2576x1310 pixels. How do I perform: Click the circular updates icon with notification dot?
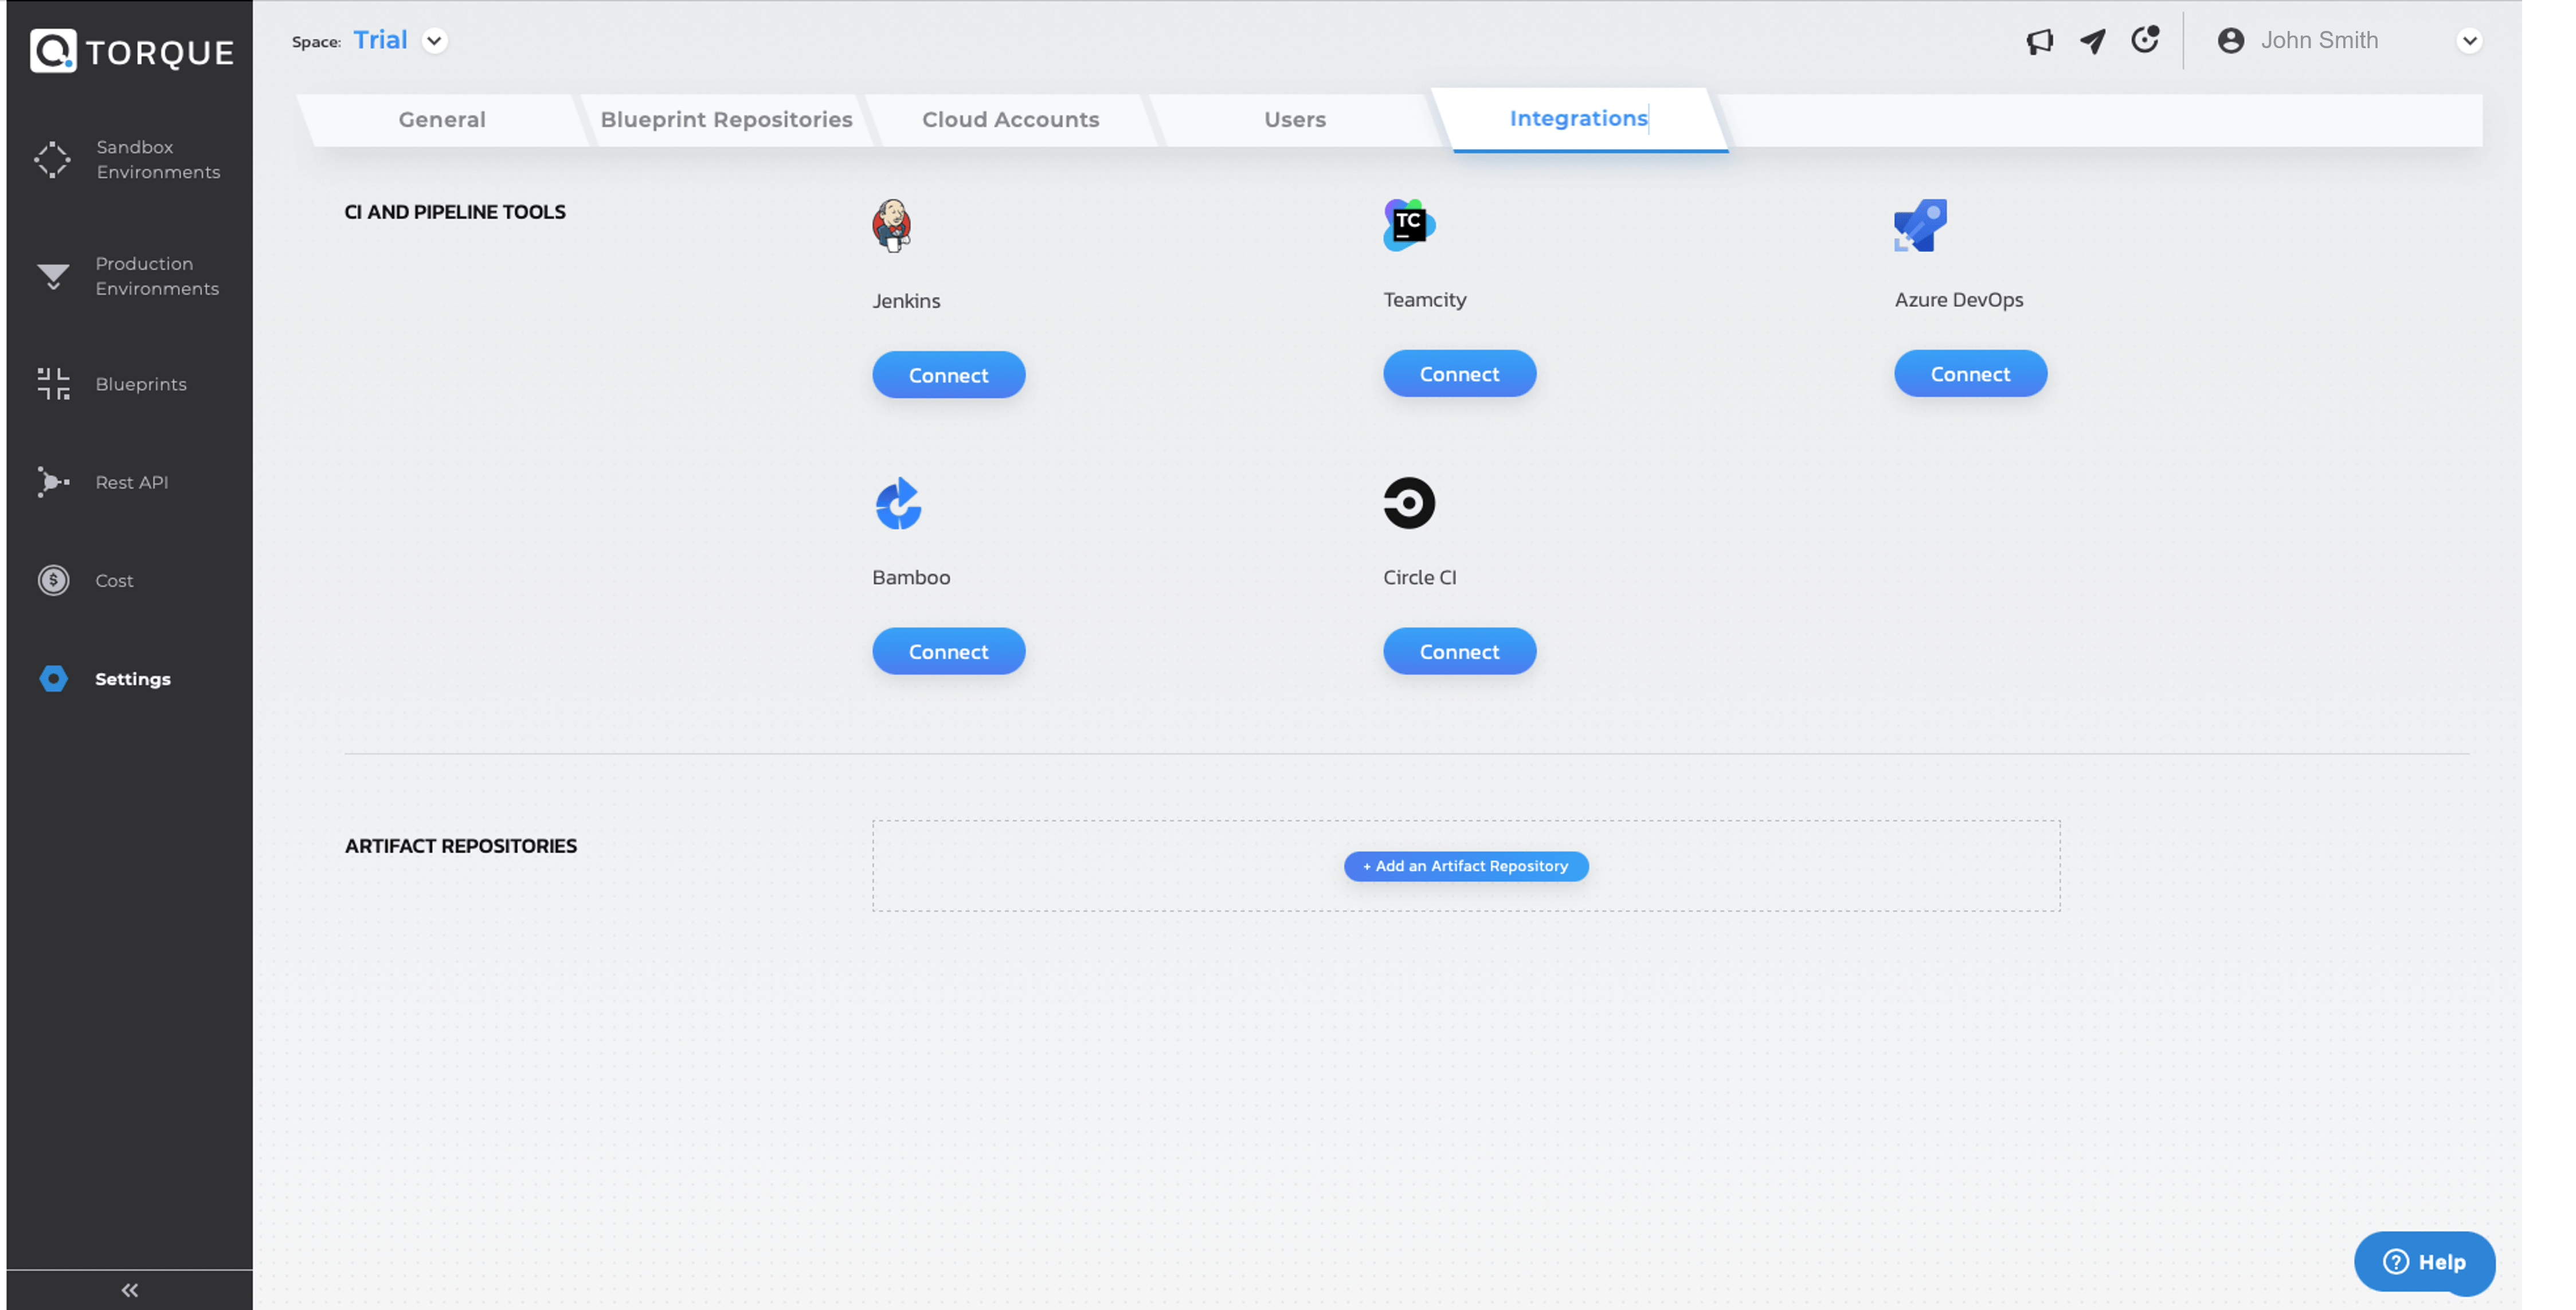click(2144, 40)
